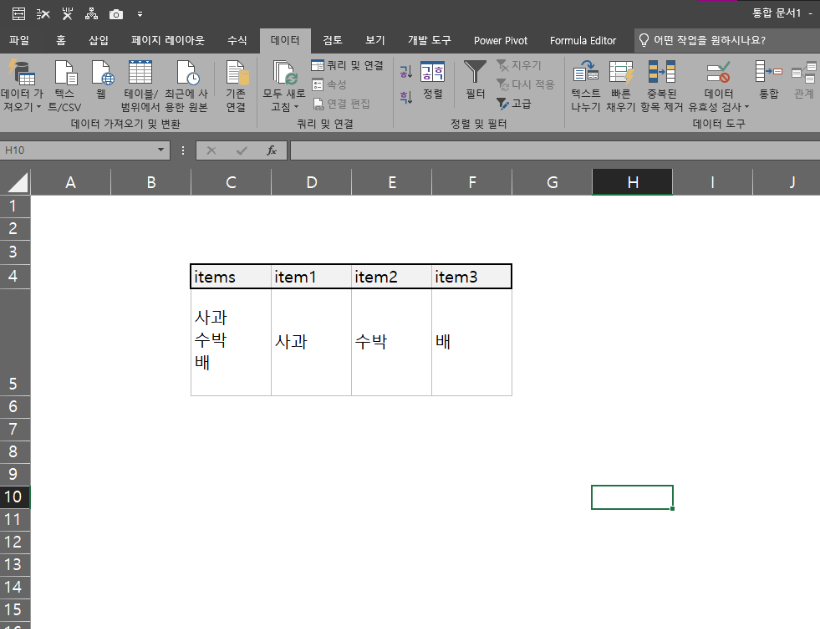Select column C header
This screenshot has width=820, height=629.
231,182
